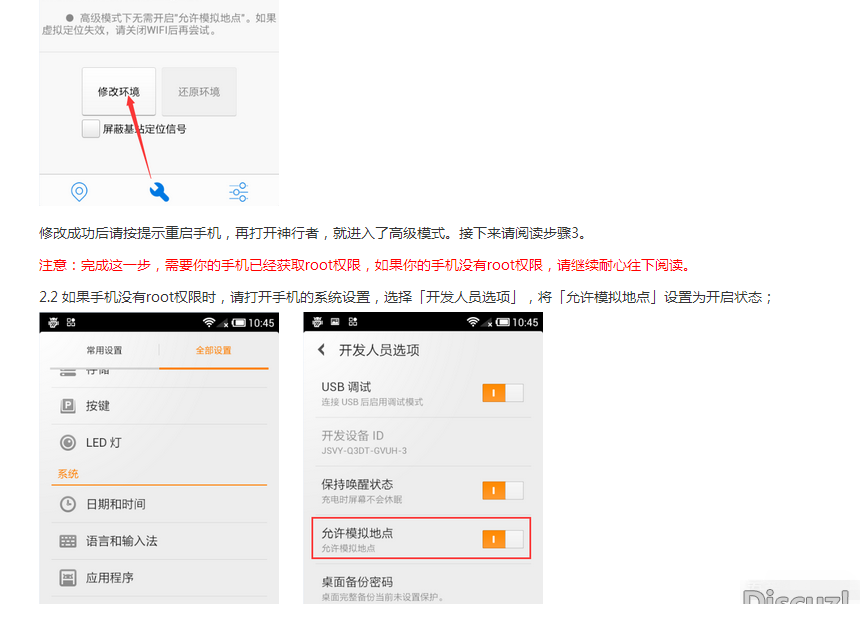Toggle the 允许模拟地点 switch
This screenshot has width=866, height=627.
pos(503,539)
